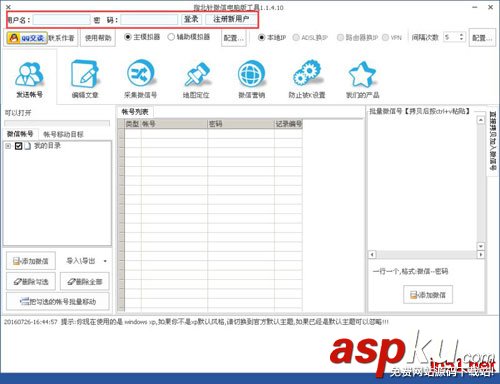Click the 帐号 column header
Screen dimensions: 500x384
pos(174,124)
